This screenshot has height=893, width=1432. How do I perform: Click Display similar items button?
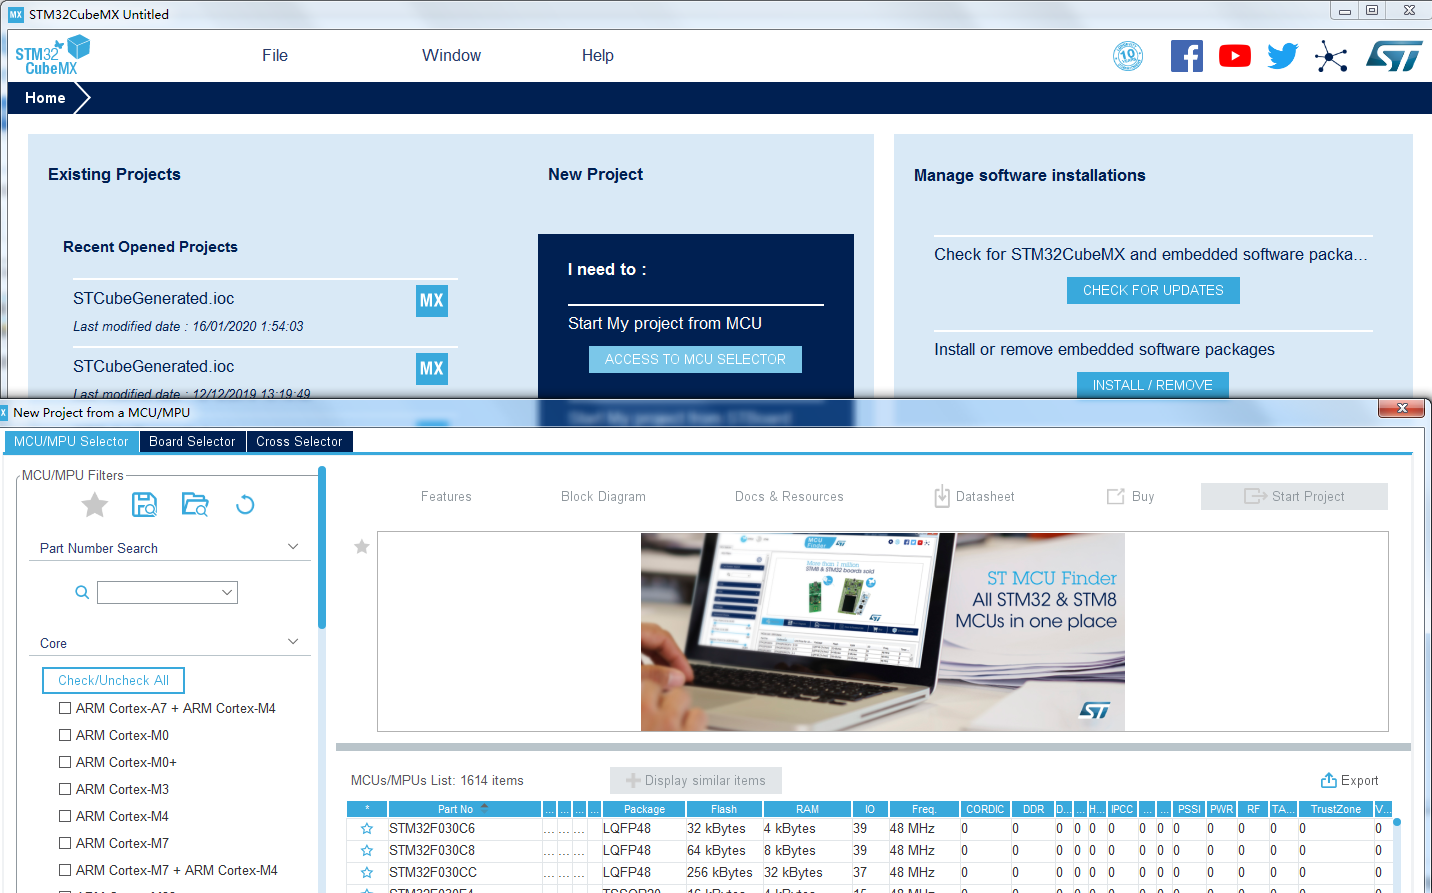tap(695, 780)
